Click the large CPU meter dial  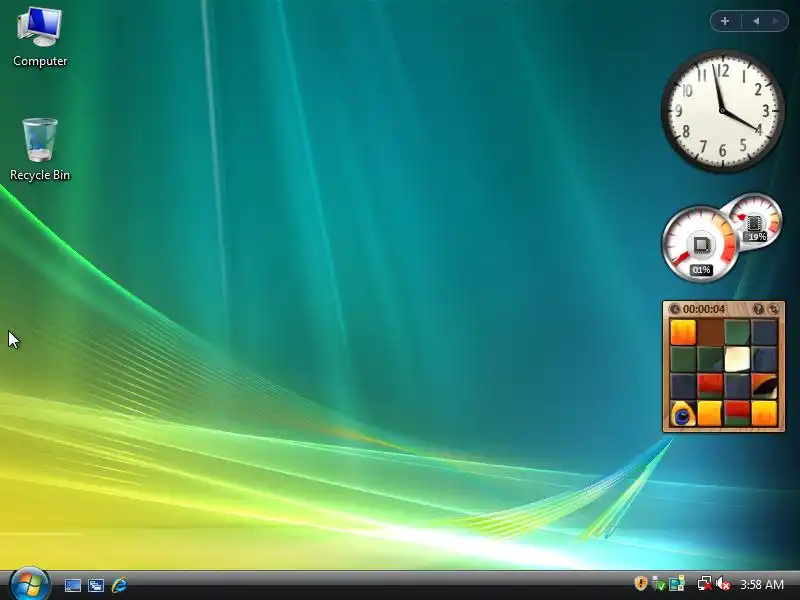tap(700, 244)
